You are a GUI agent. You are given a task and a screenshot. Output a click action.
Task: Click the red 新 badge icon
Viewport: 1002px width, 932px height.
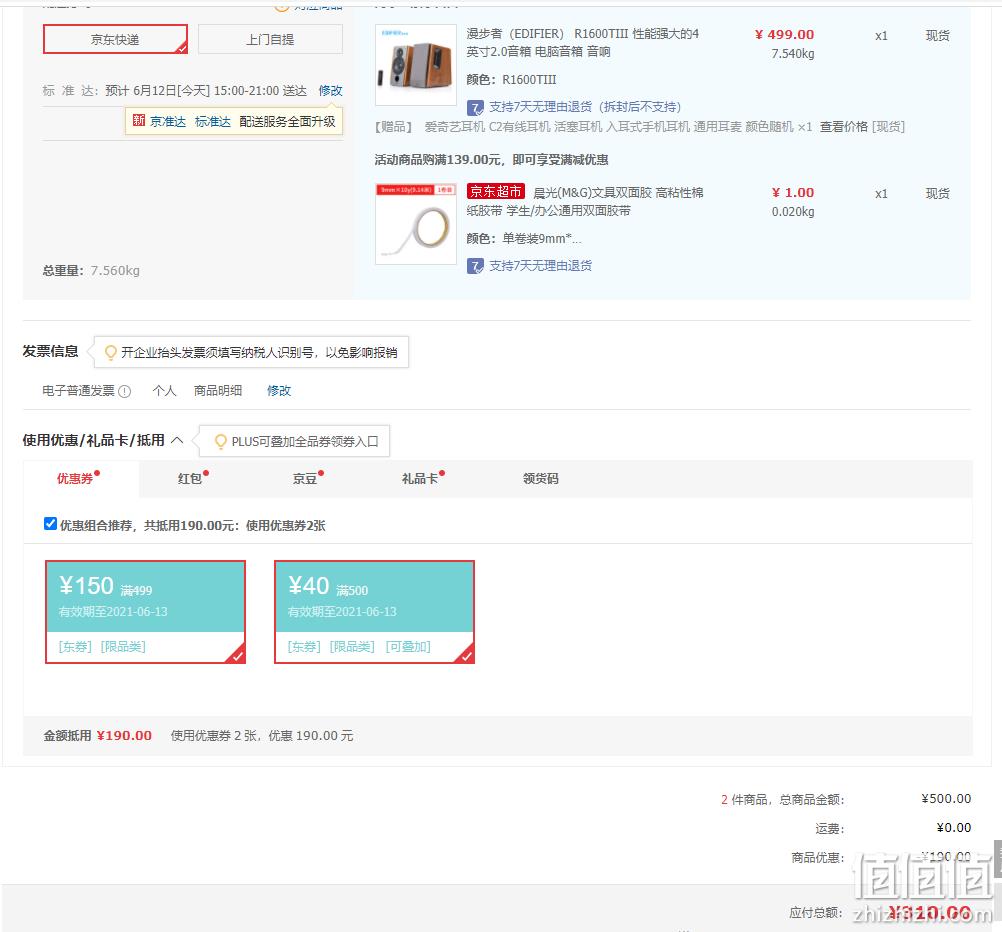pos(139,120)
